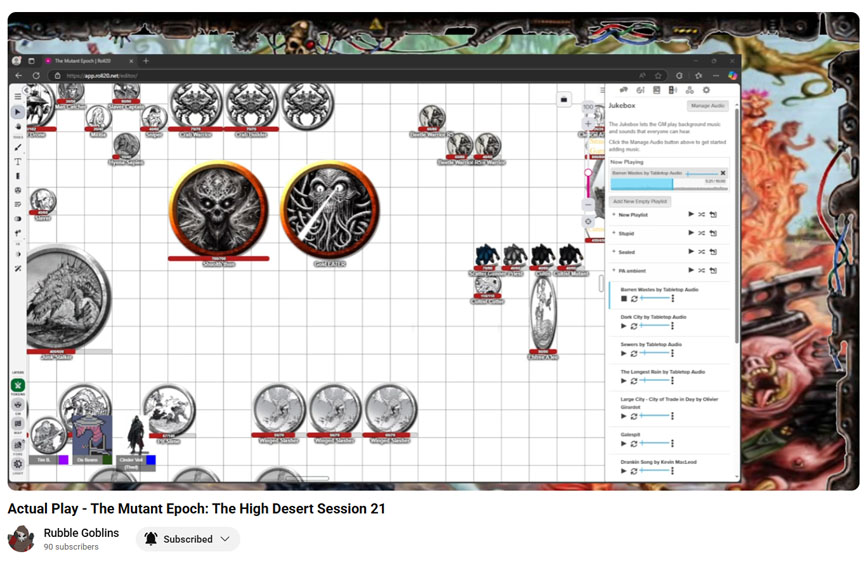
Task: Play The Longest Rain track
Action: pyautogui.click(x=624, y=381)
